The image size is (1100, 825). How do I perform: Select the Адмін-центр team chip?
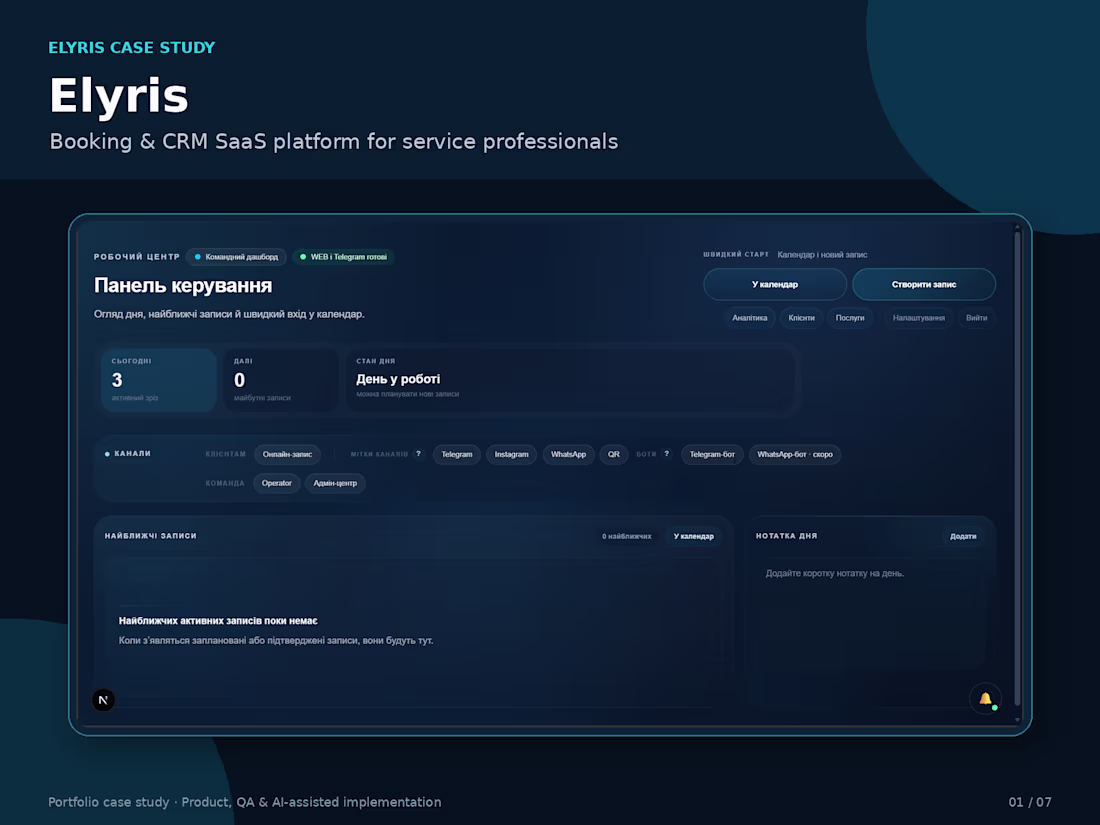[x=335, y=483]
